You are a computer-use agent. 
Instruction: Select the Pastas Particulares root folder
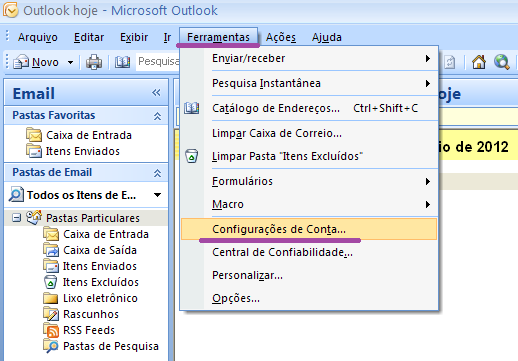coord(93,218)
